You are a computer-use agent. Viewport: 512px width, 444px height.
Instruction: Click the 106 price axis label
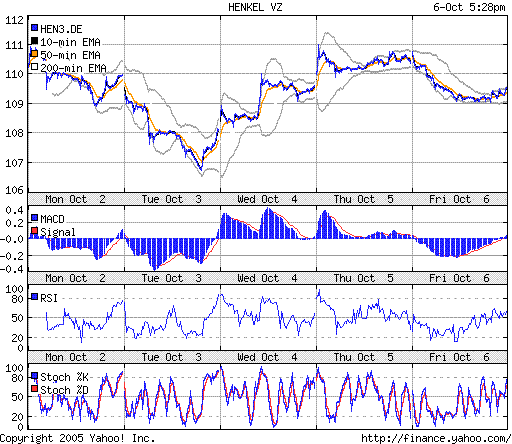point(14,190)
